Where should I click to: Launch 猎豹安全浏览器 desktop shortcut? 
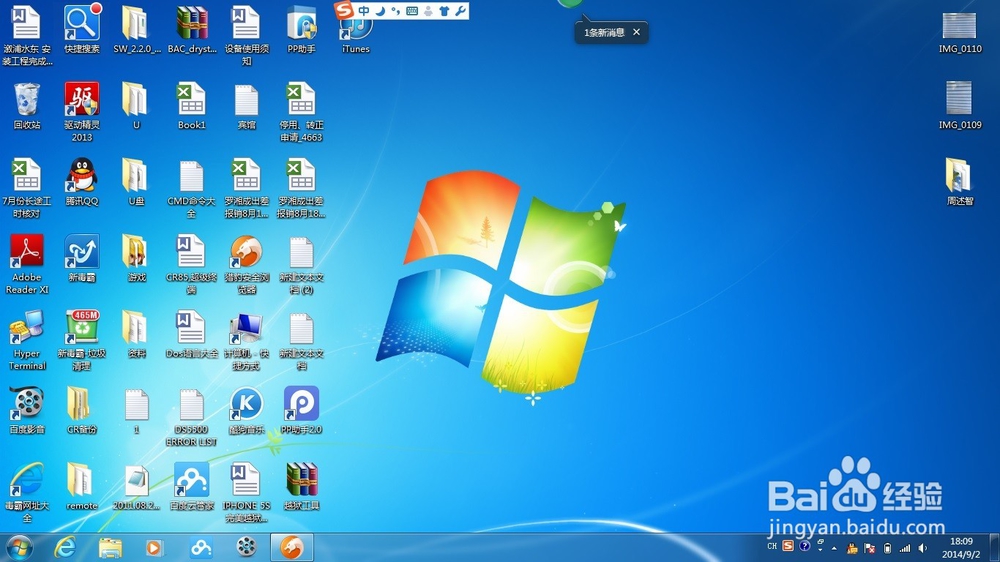247,263
